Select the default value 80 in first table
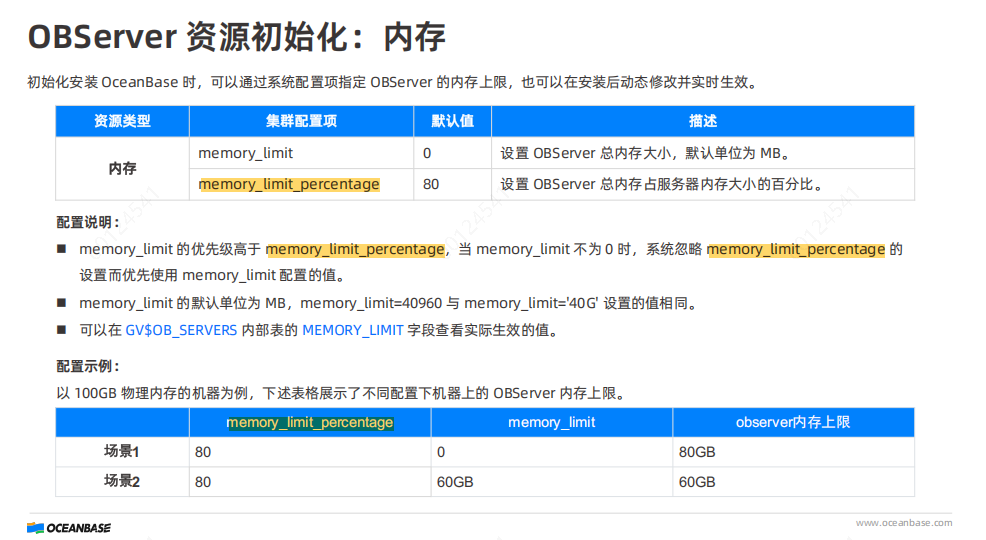Screen dimensions: 986x540 click(431, 184)
